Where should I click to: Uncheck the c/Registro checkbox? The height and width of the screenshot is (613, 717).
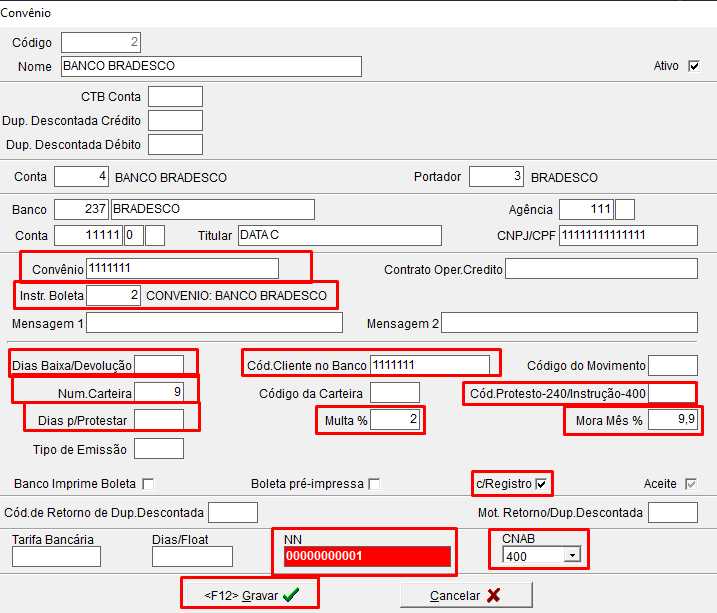click(542, 484)
